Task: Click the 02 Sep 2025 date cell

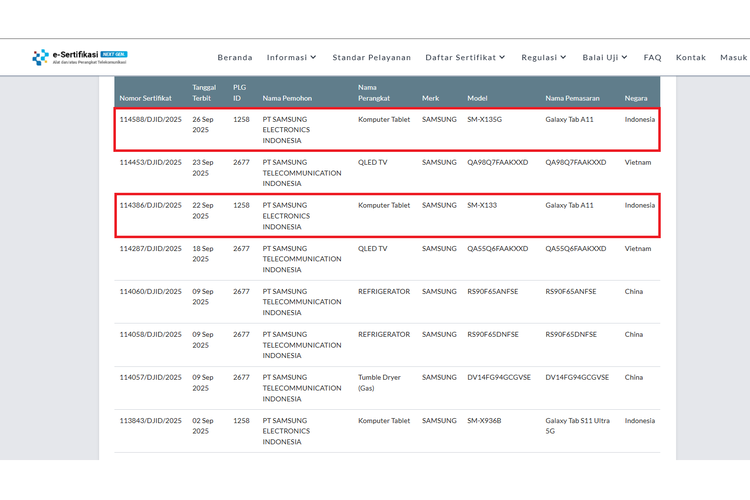Action: tap(203, 426)
